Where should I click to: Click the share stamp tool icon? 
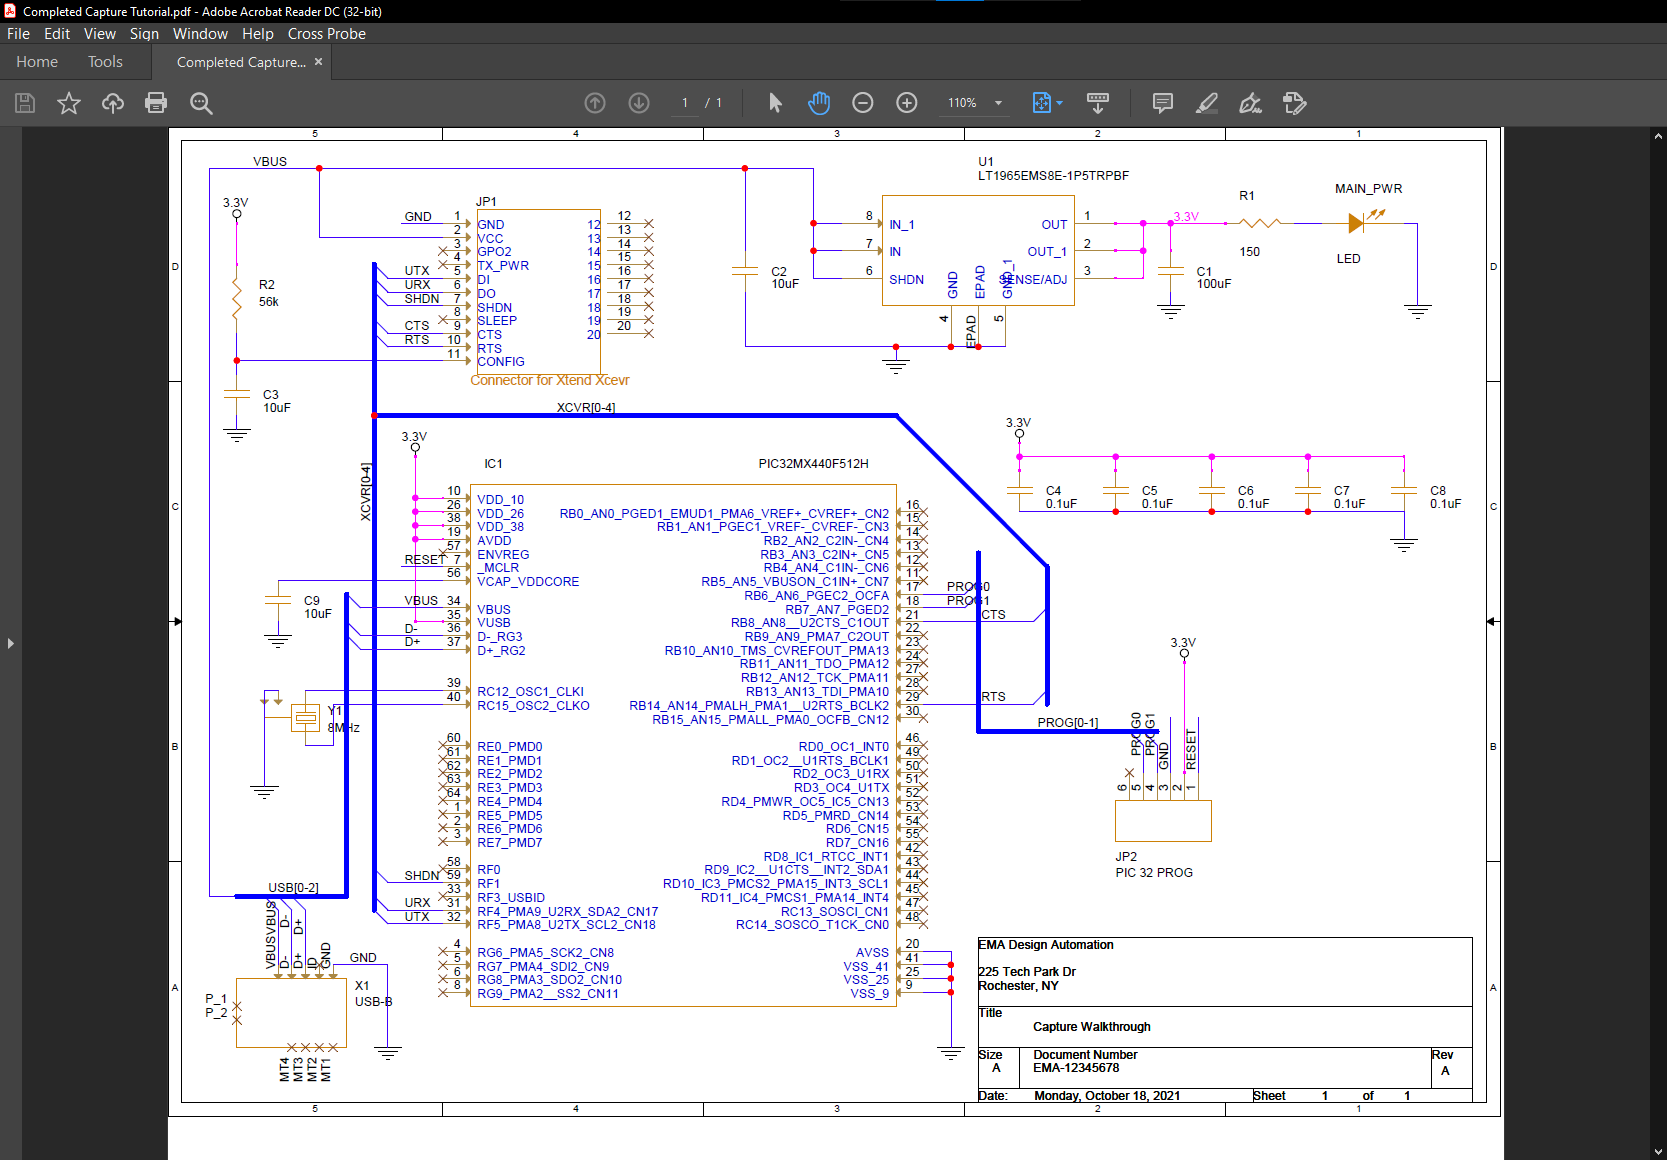[1295, 103]
